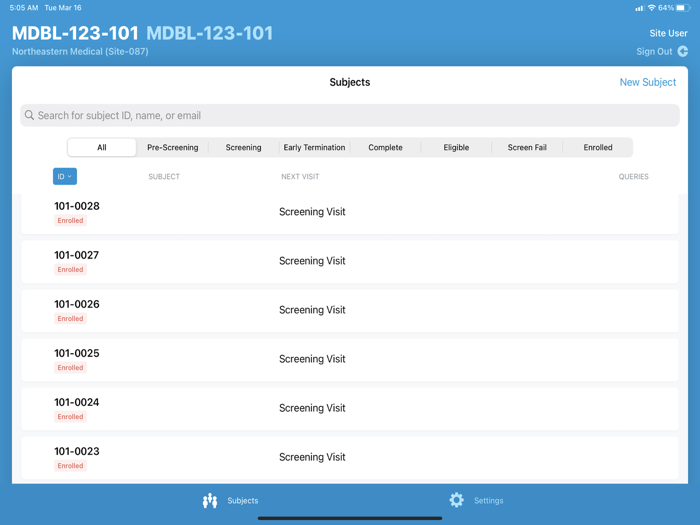Screen dimensions: 700x525
Task: Select Screening Visit for 101-0028
Action: click(312, 212)
